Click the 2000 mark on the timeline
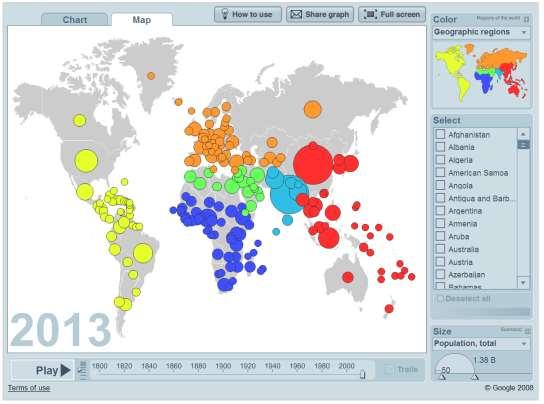 [347, 366]
